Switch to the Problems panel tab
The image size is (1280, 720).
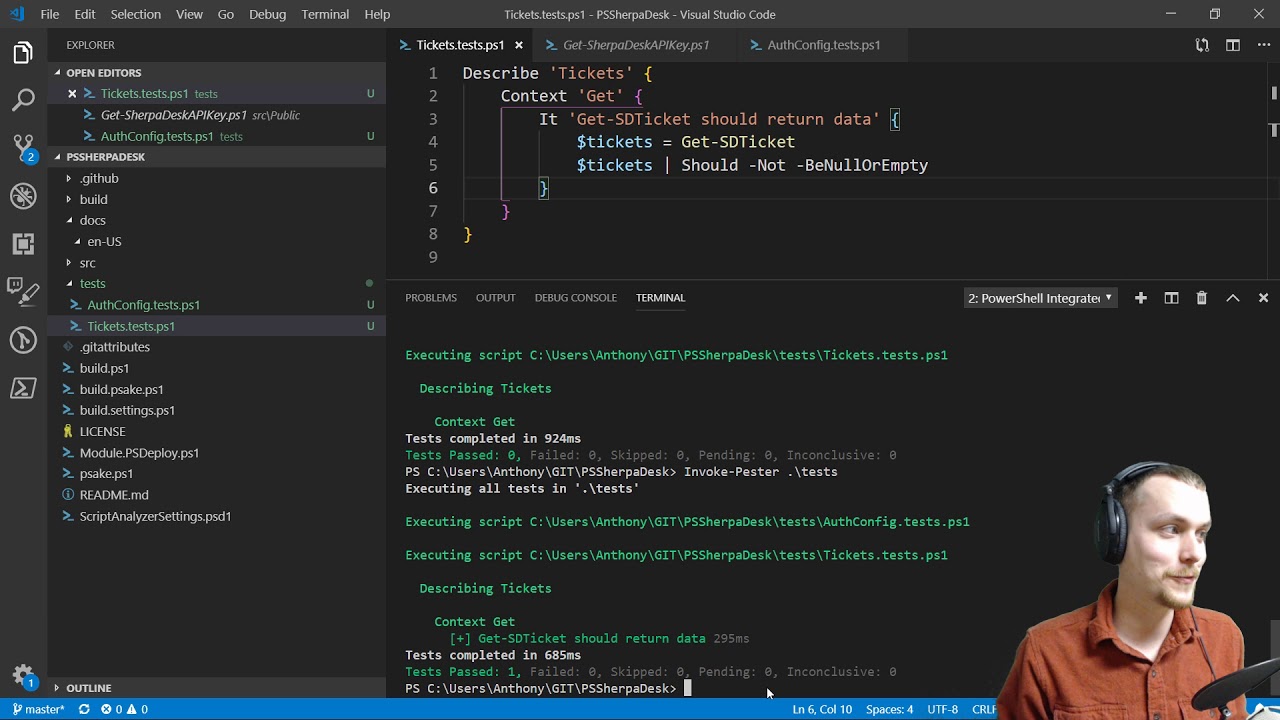(431, 298)
